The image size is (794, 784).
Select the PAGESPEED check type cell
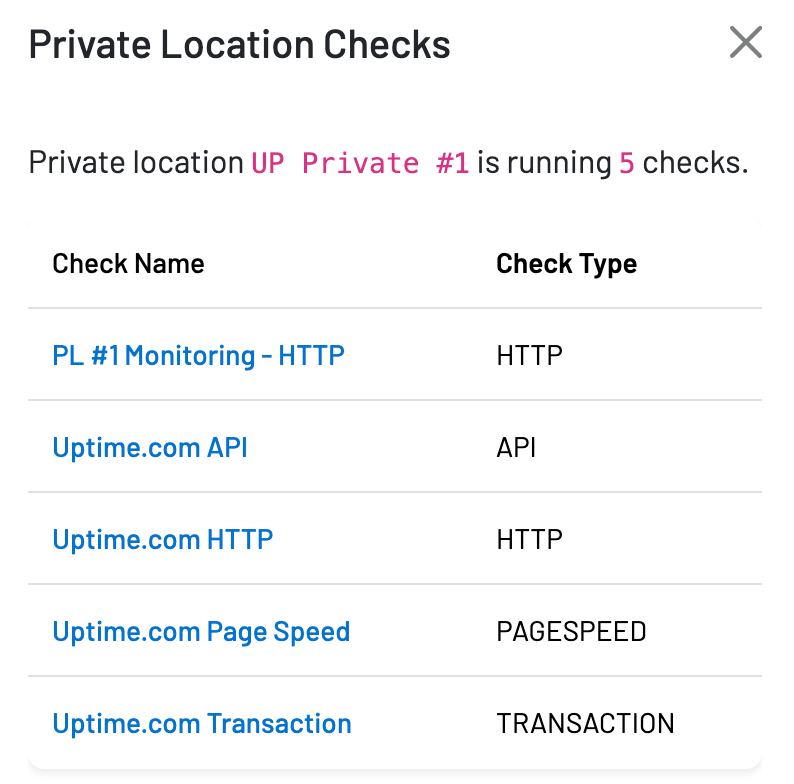[571, 632]
